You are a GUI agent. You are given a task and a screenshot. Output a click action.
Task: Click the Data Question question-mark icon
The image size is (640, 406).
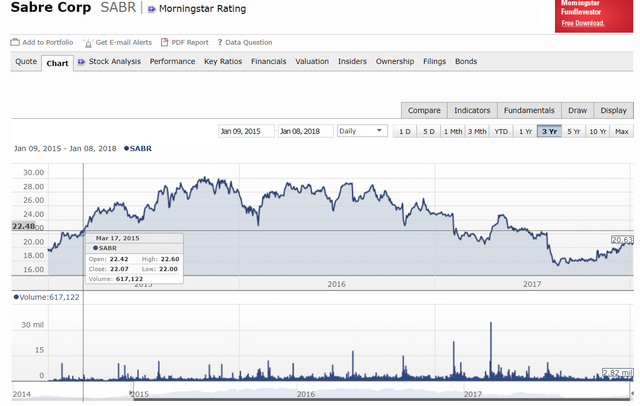[x=220, y=42]
